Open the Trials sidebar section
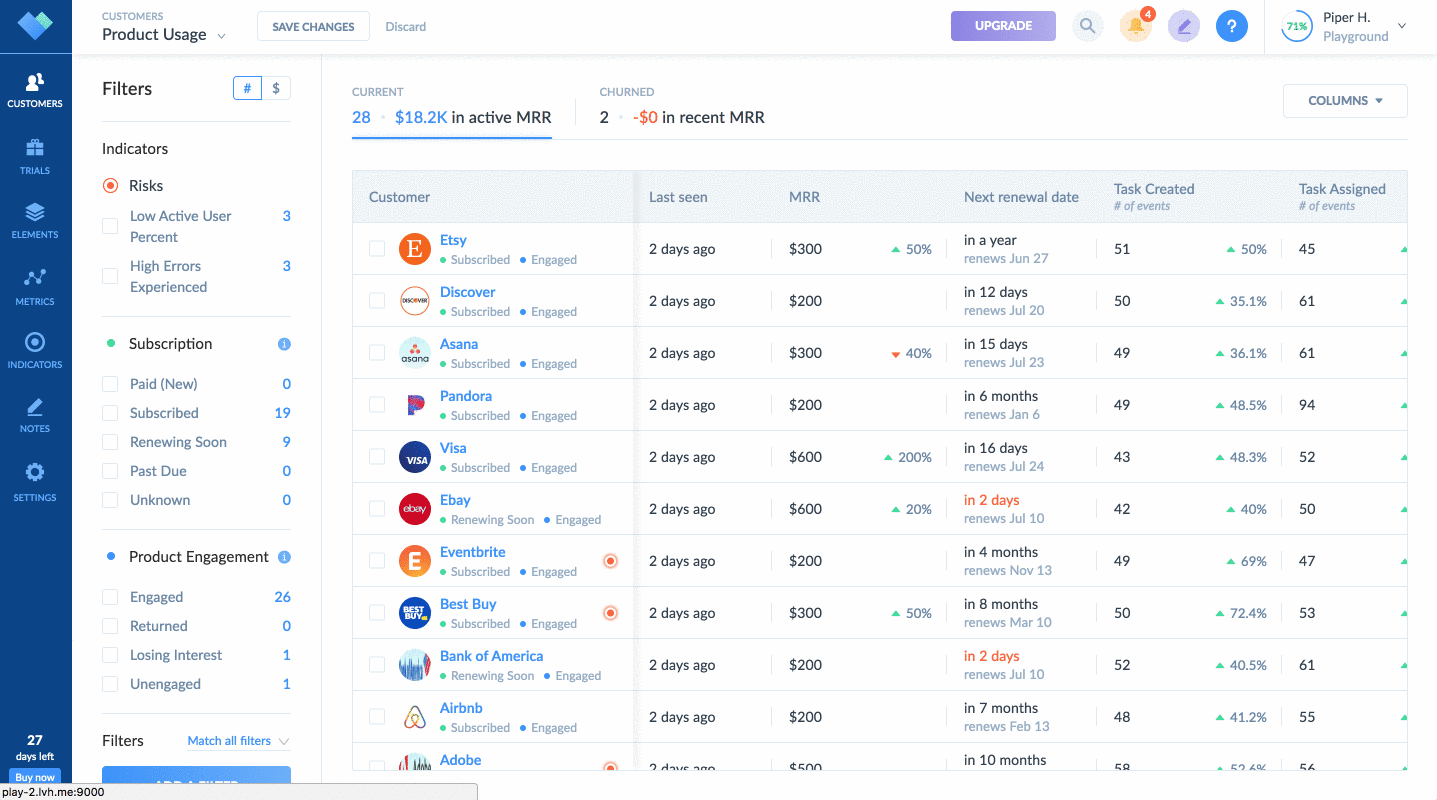1437x800 pixels. click(x=35, y=156)
